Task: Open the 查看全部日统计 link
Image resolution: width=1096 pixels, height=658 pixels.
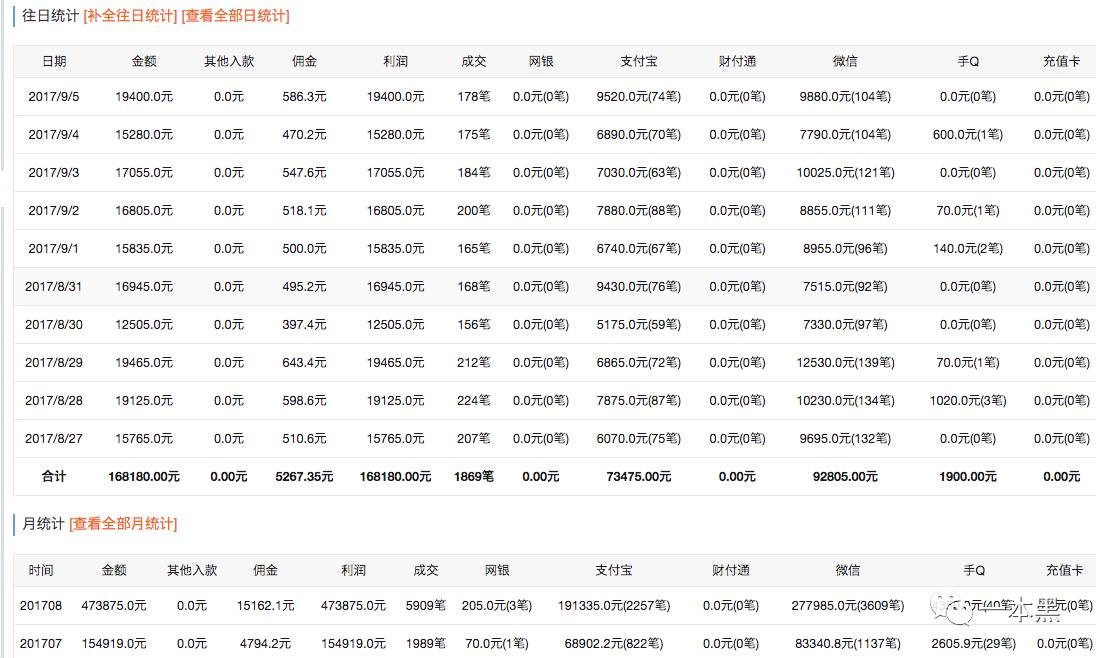Action: click(236, 15)
